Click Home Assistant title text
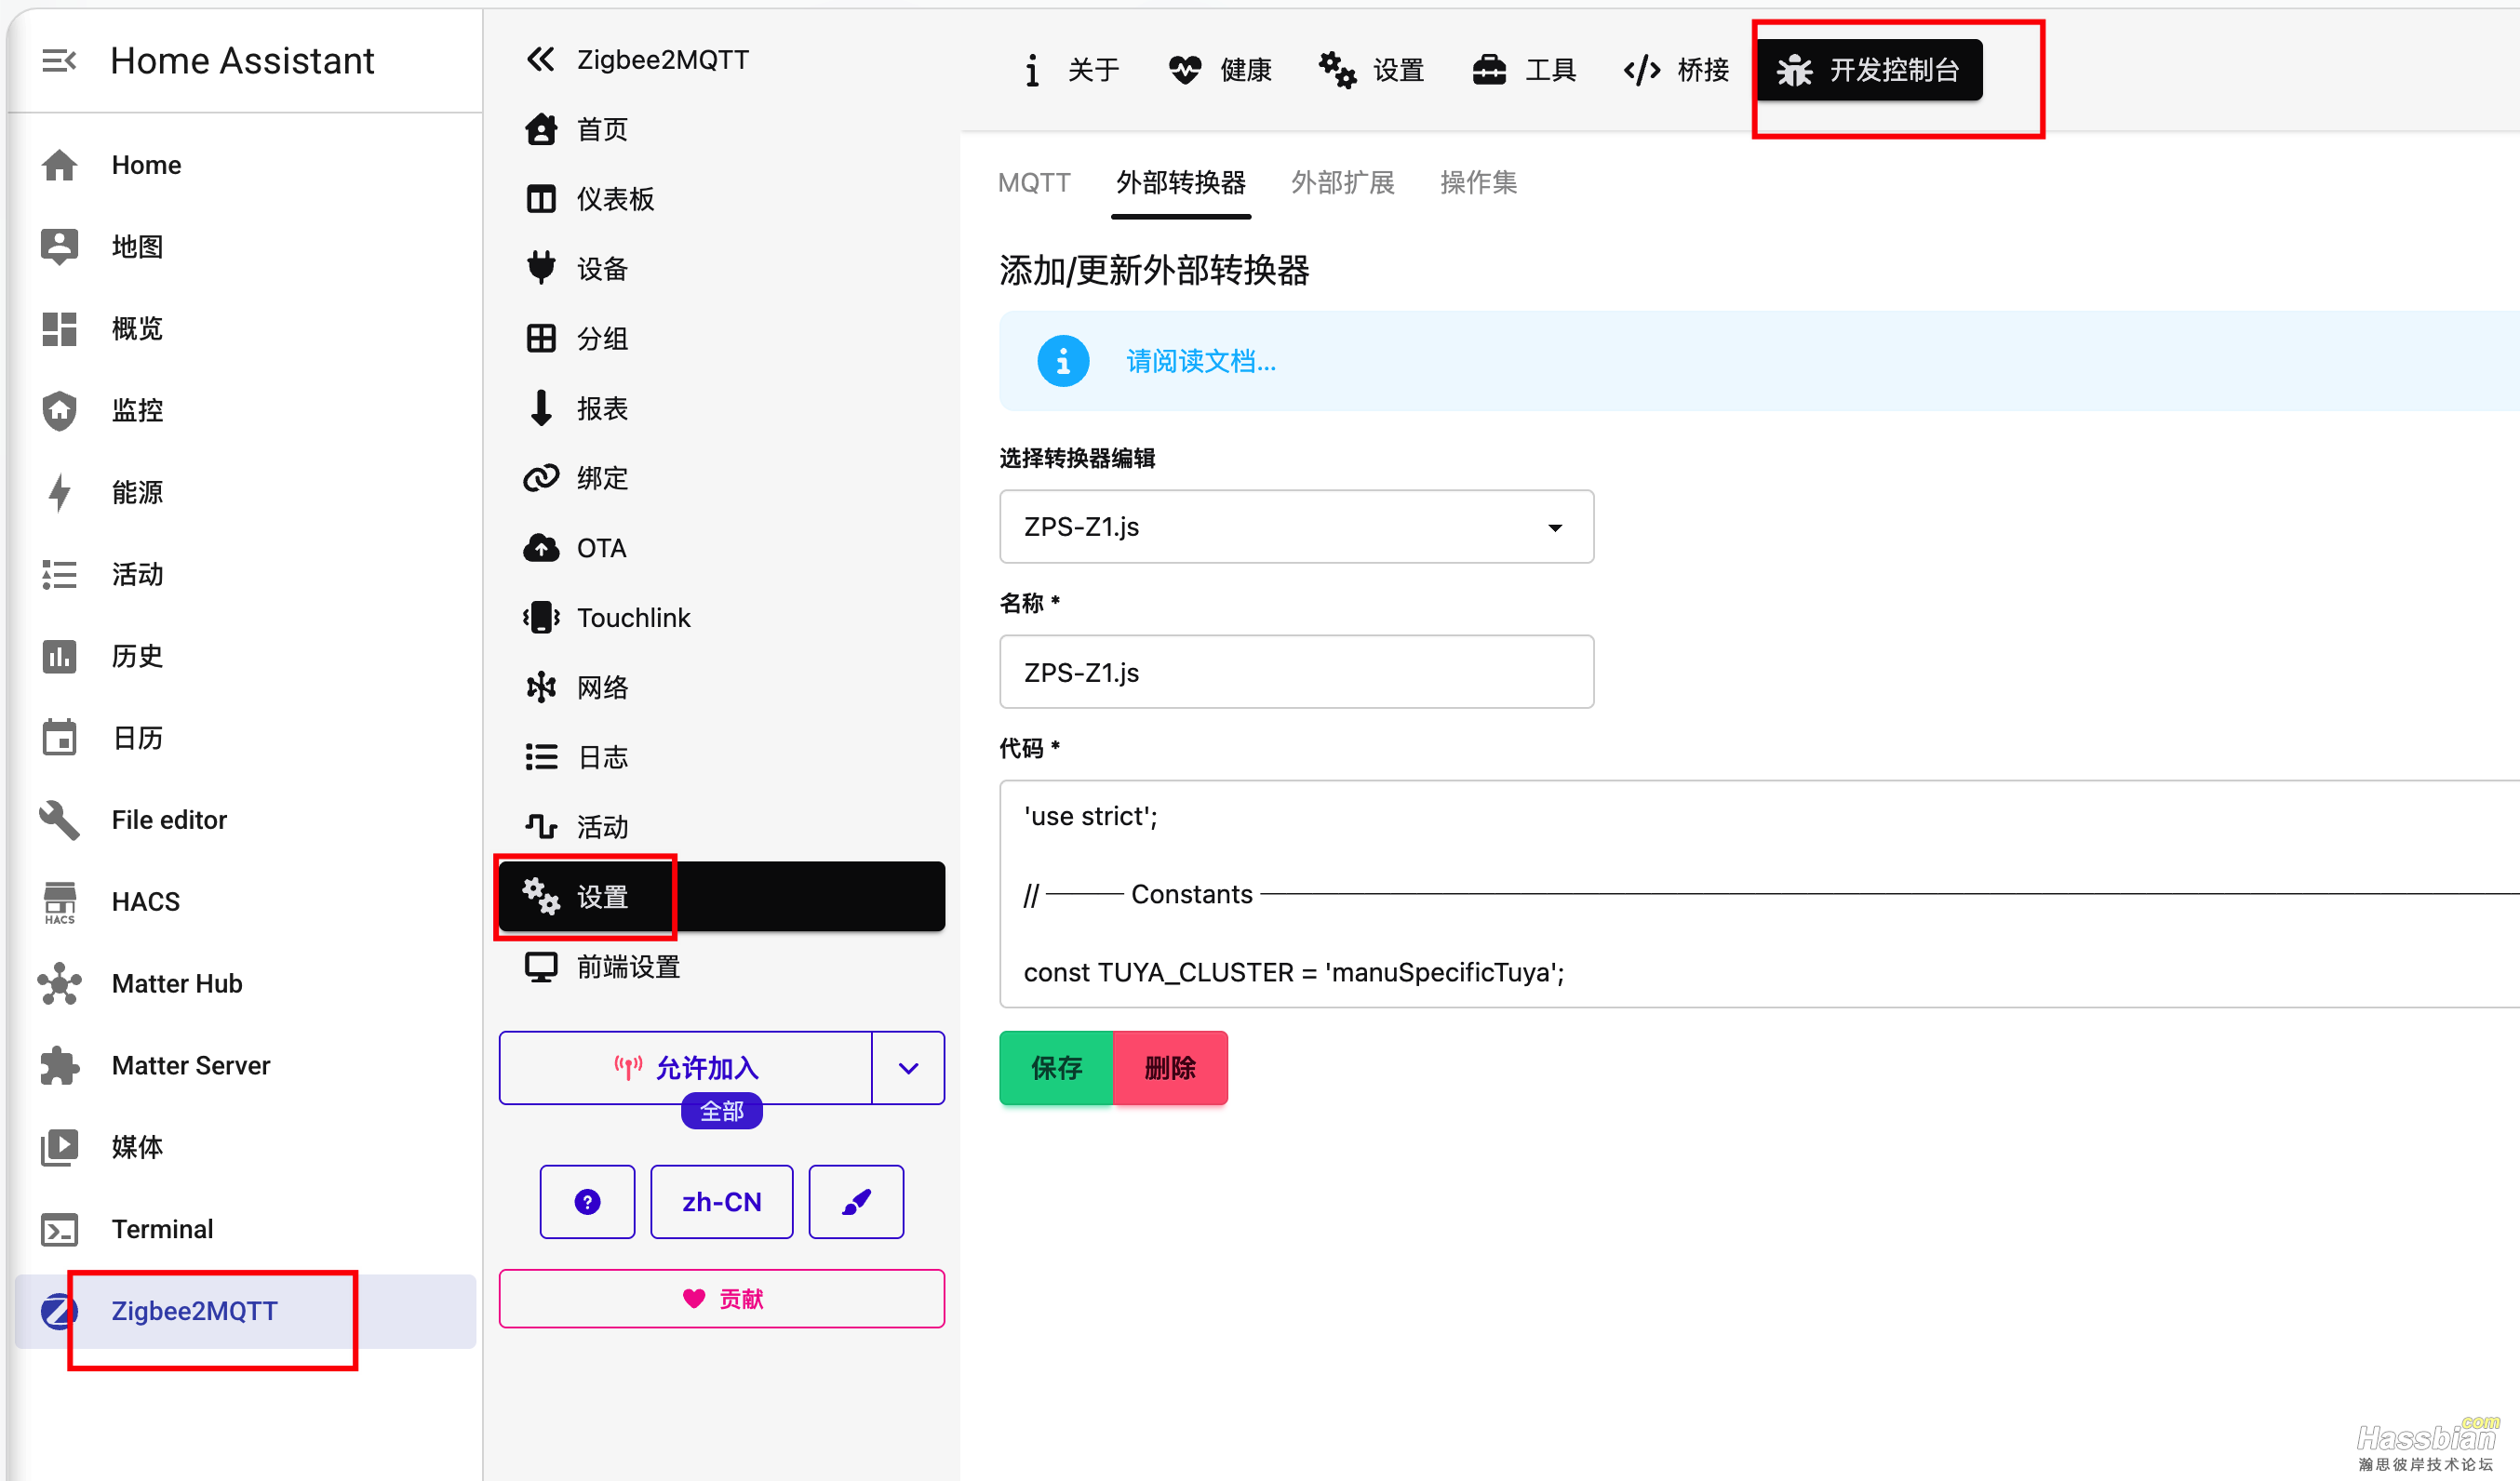 coord(243,61)
